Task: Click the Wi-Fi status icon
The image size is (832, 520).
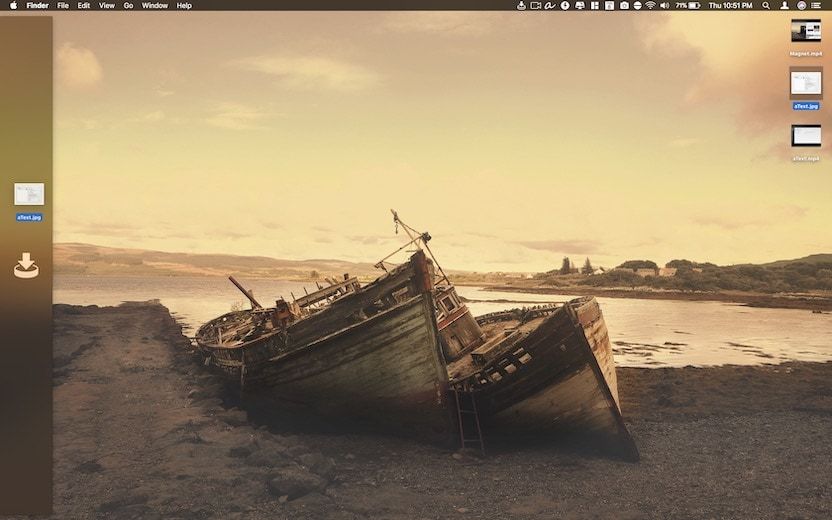Action: (650, 5)
